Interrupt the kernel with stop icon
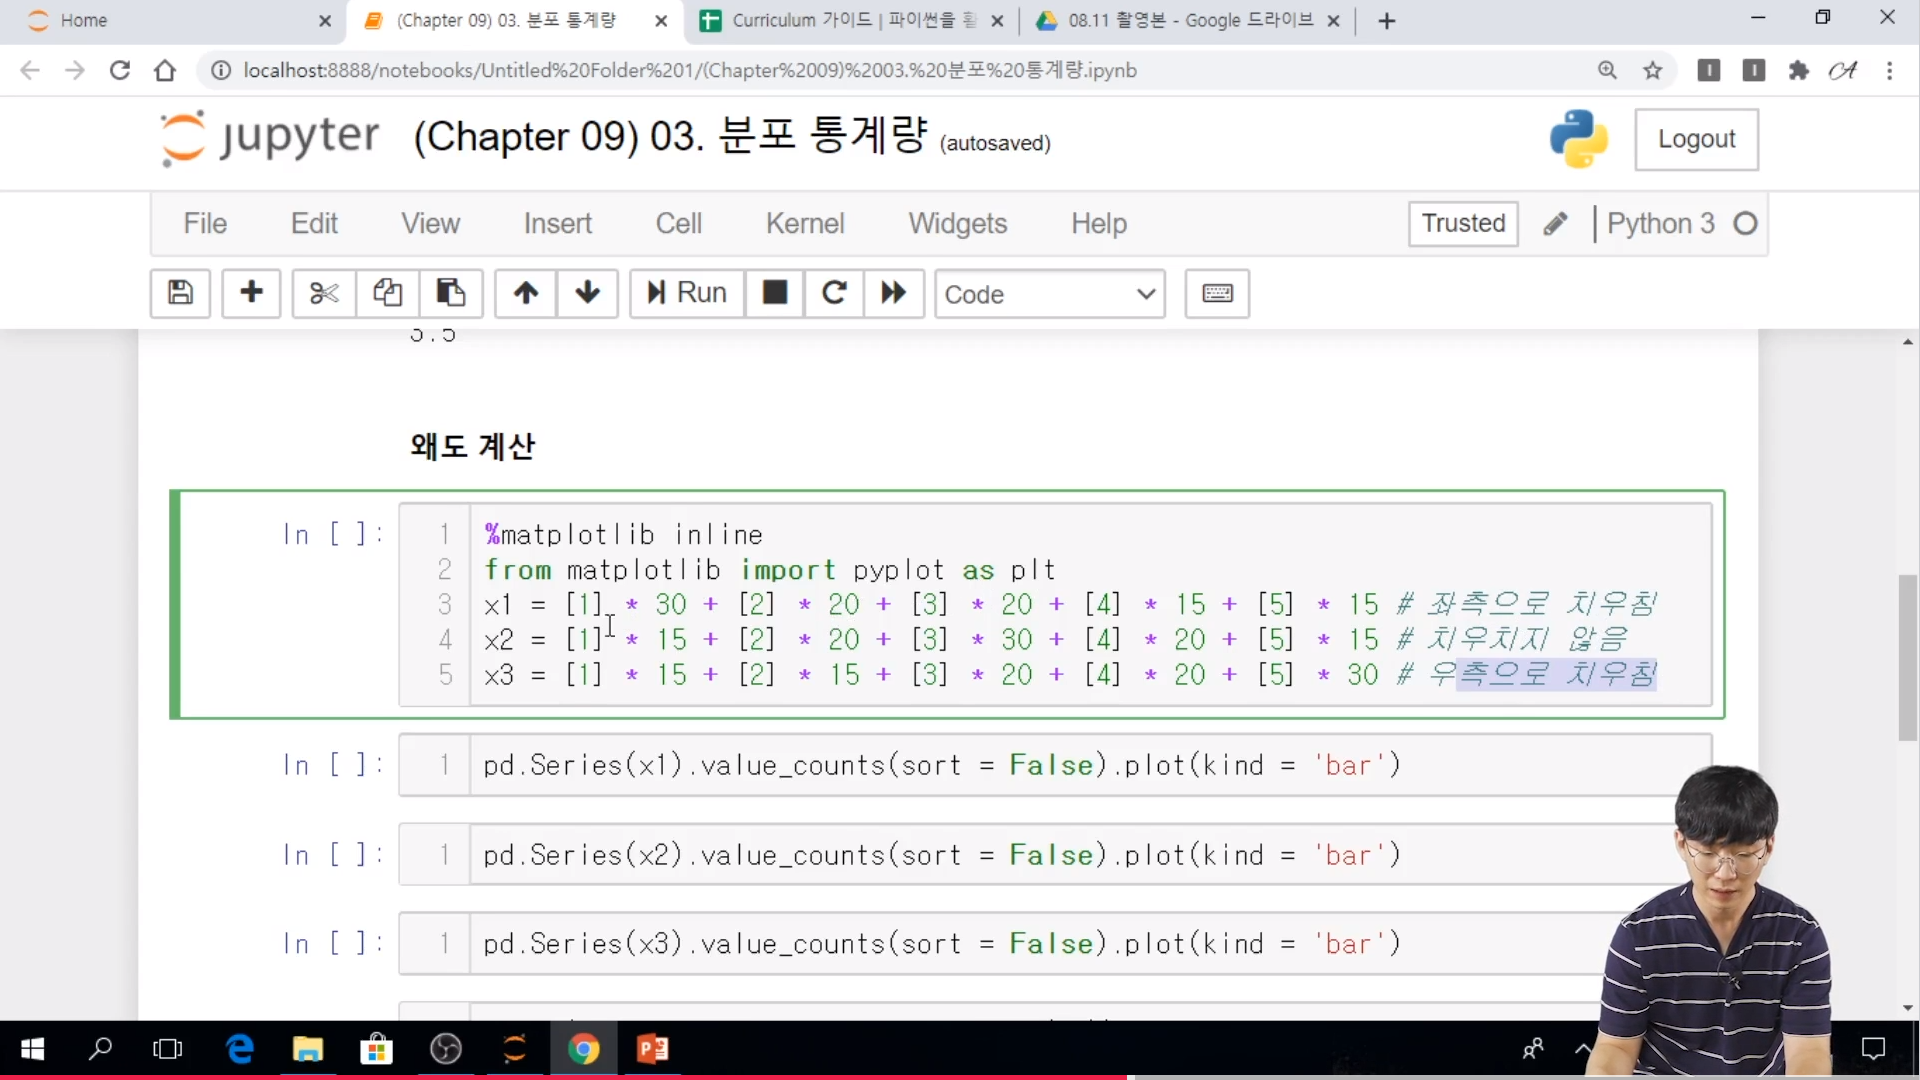1920x1080 pixels. tap(775, 293)
